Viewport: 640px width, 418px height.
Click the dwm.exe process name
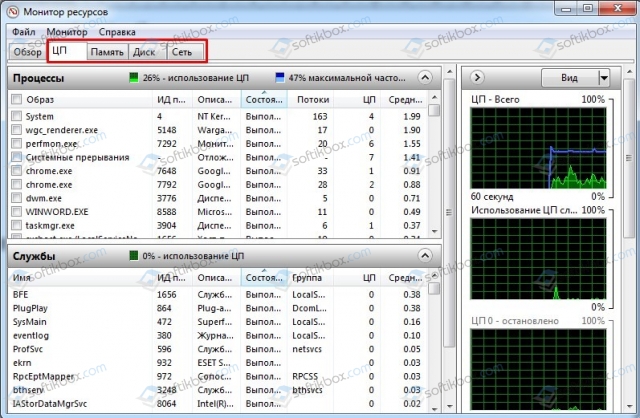pos(43,198)
